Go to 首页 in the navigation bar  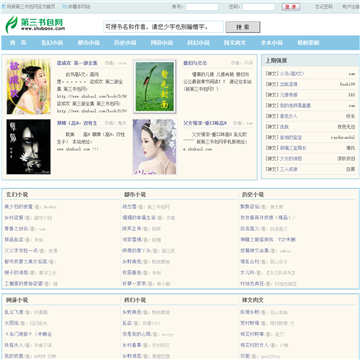(18, 43)
